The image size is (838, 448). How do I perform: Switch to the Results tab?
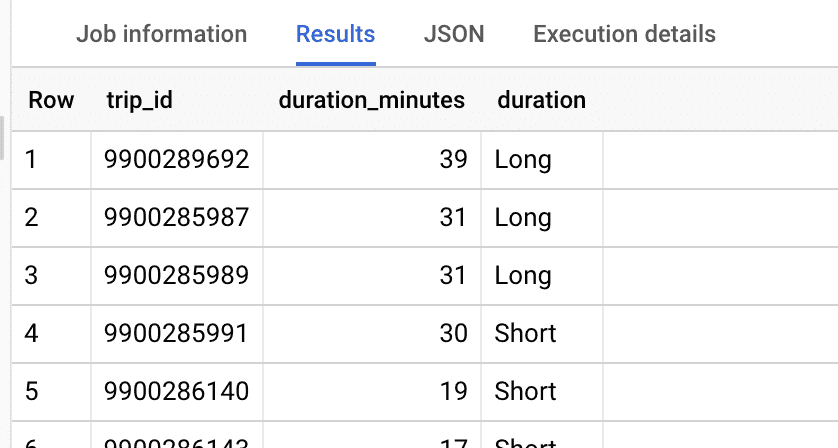335,34
